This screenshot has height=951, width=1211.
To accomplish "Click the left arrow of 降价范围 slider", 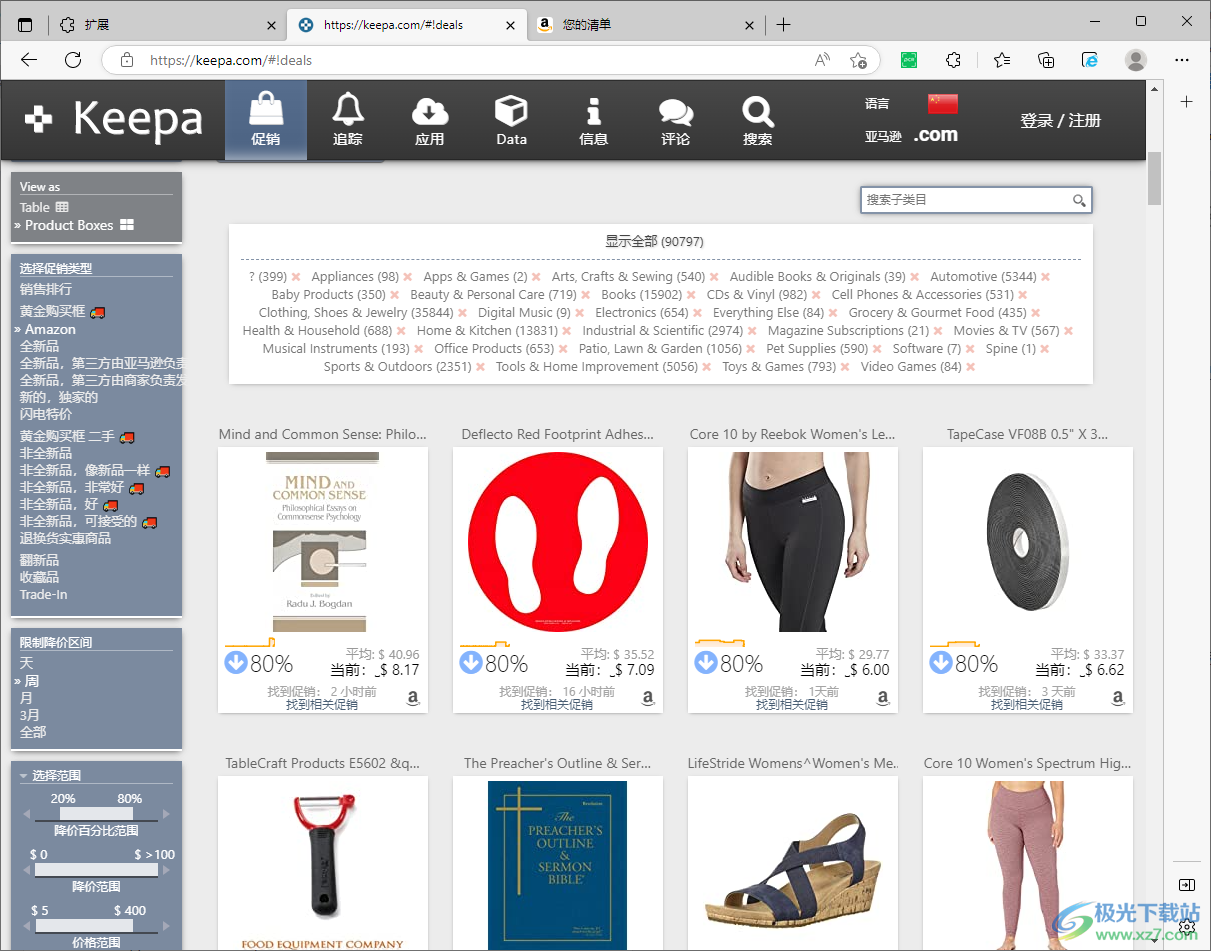I will (25, 870).
